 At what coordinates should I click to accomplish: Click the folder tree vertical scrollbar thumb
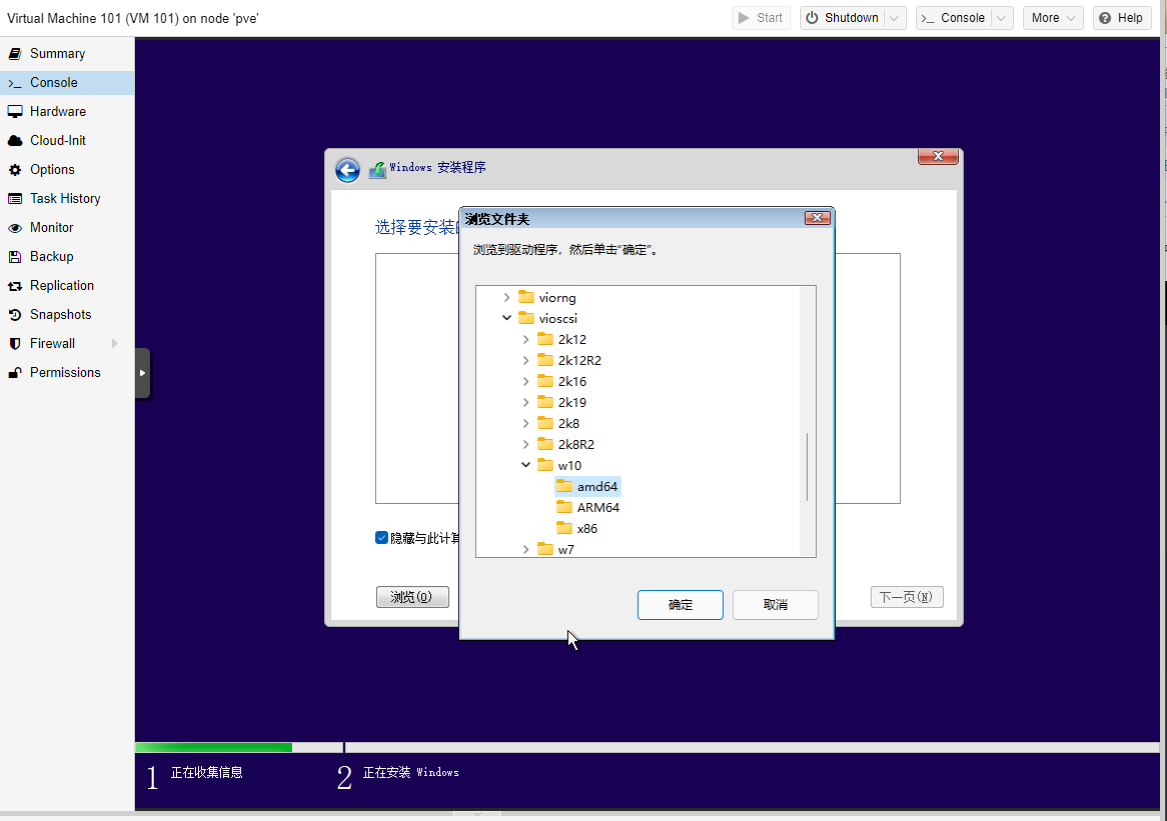pyautogui.click(x=807, y=467)
